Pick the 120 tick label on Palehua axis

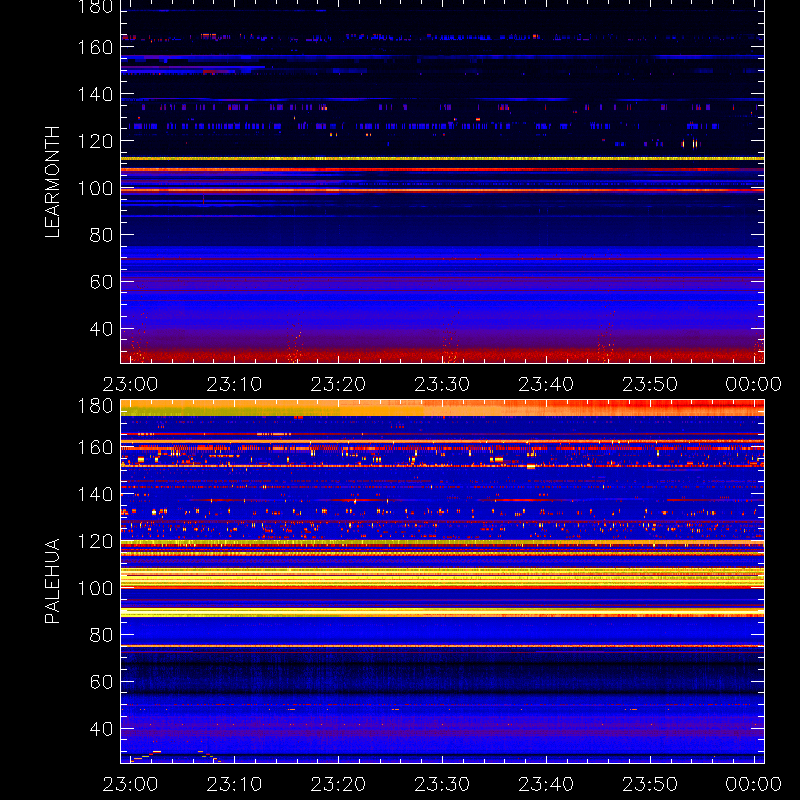pos(95,541)
